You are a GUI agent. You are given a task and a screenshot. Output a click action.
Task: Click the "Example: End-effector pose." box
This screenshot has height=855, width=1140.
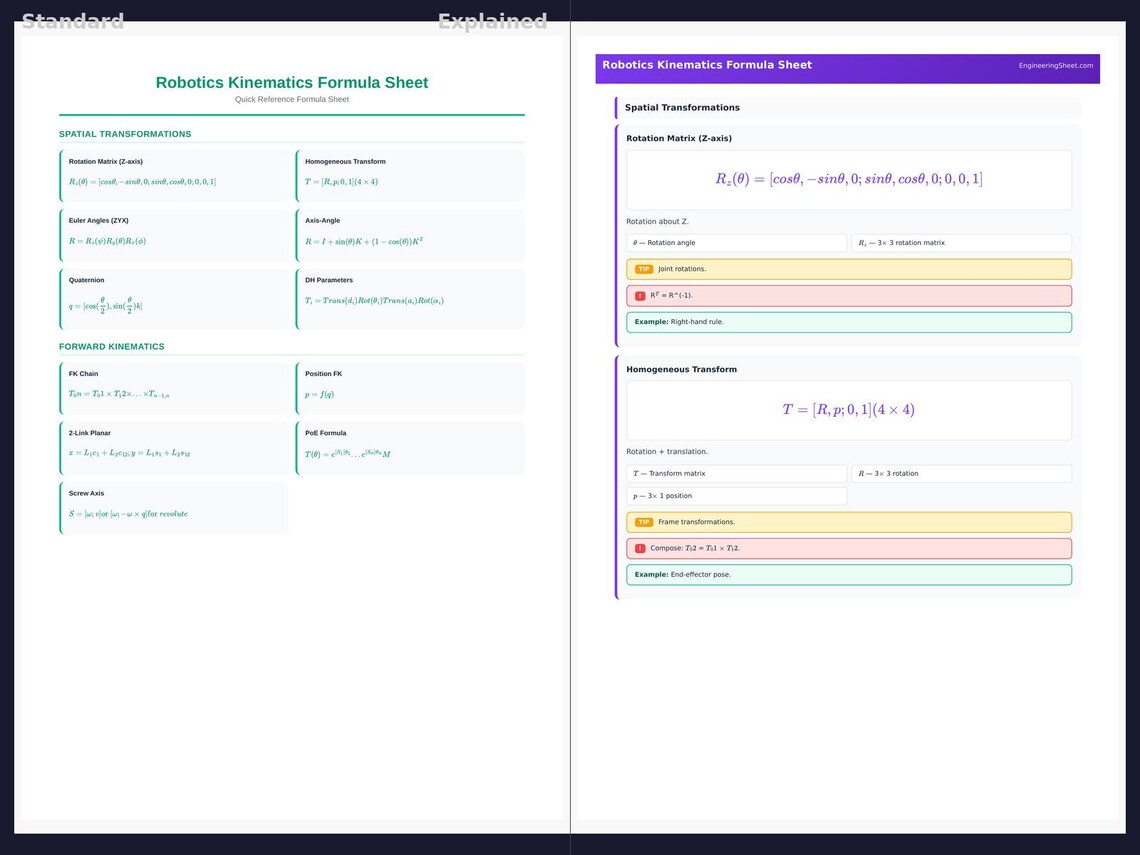(848, 574)
